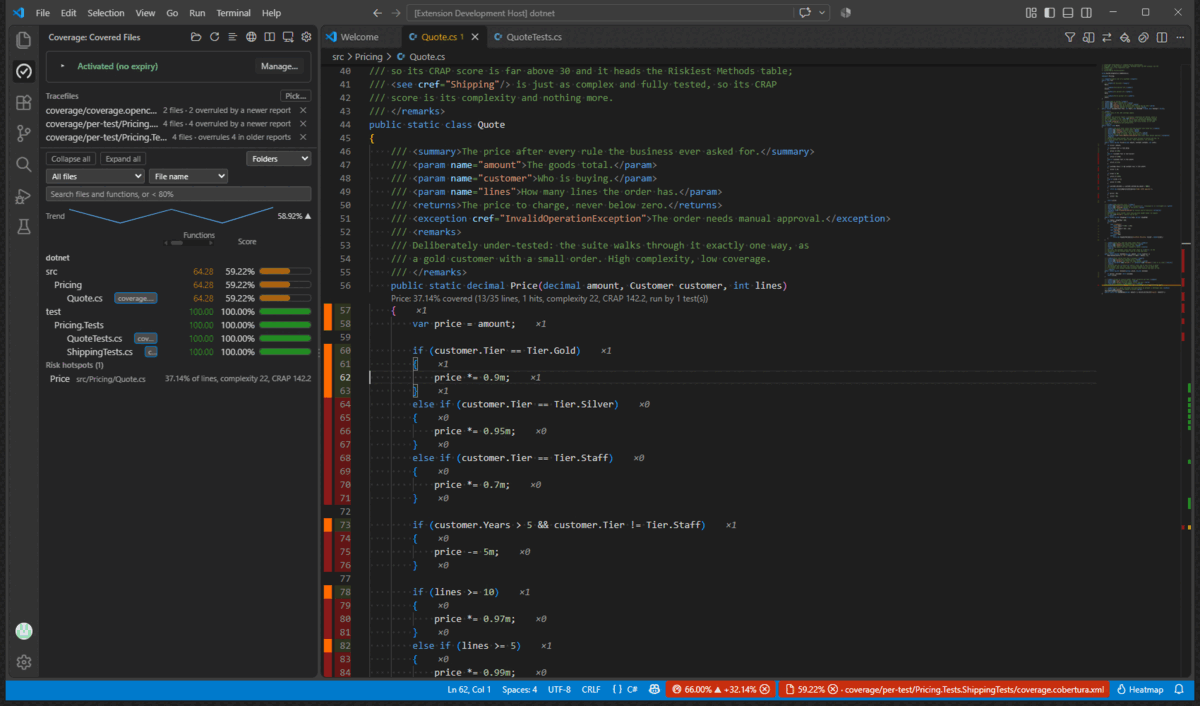The height and width of the screenshot is (706, 1200).
Task: Open the Folders grouping dropdown
Action: pos(279,159)
